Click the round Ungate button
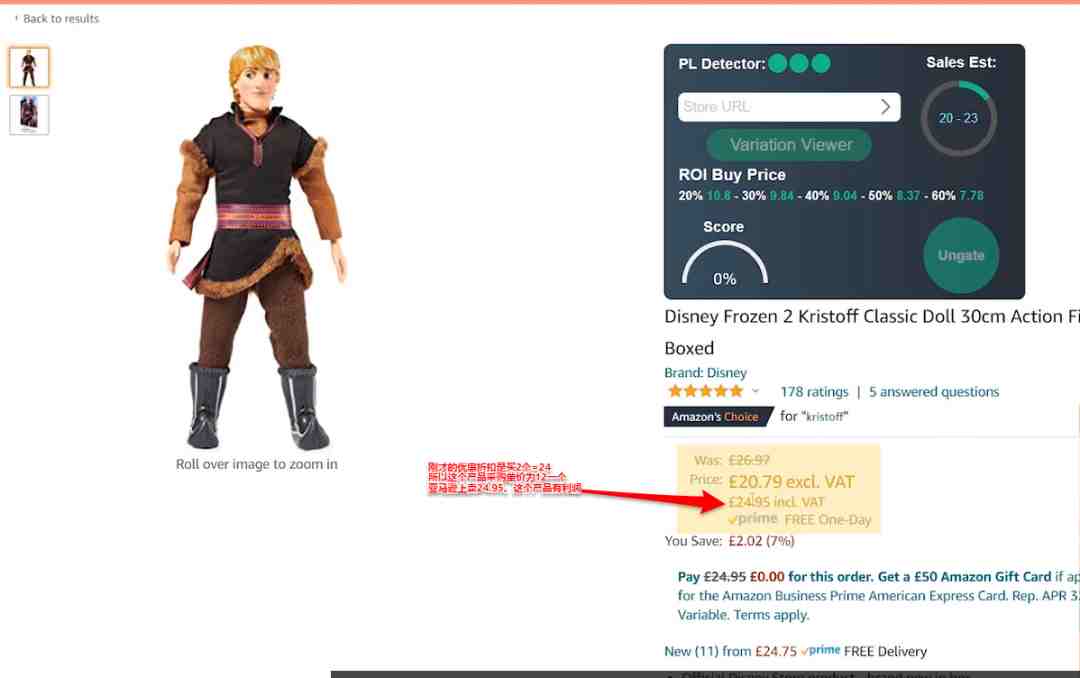 click(x=961, y=256)
